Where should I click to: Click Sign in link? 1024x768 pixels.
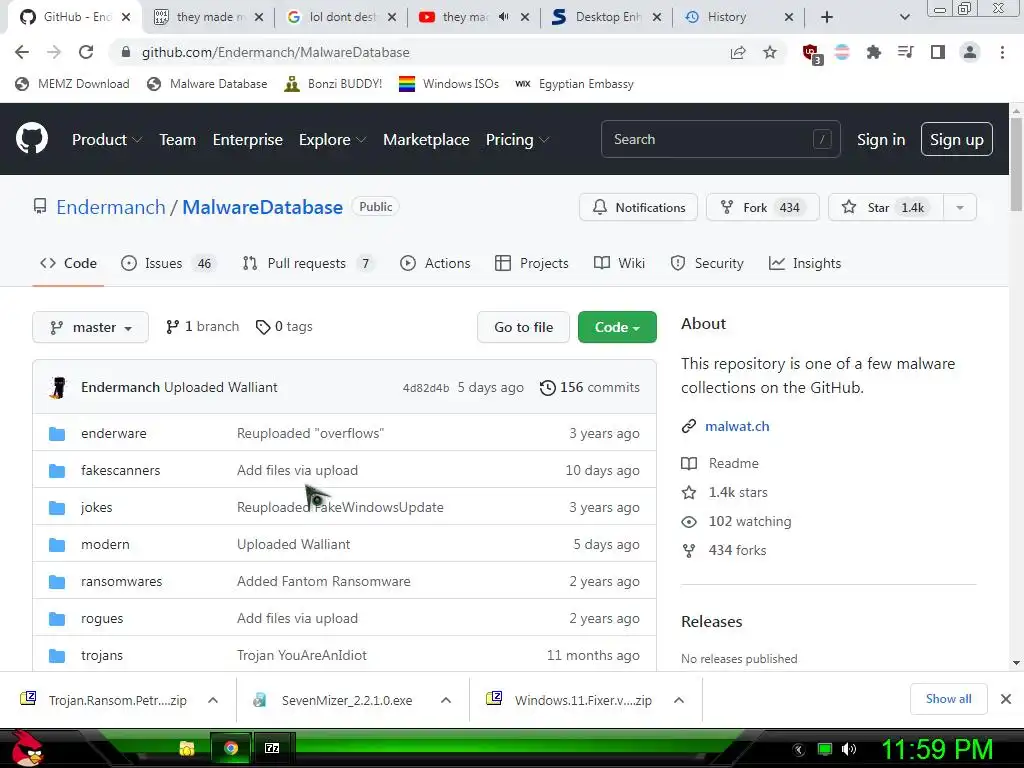click(880, 140)
